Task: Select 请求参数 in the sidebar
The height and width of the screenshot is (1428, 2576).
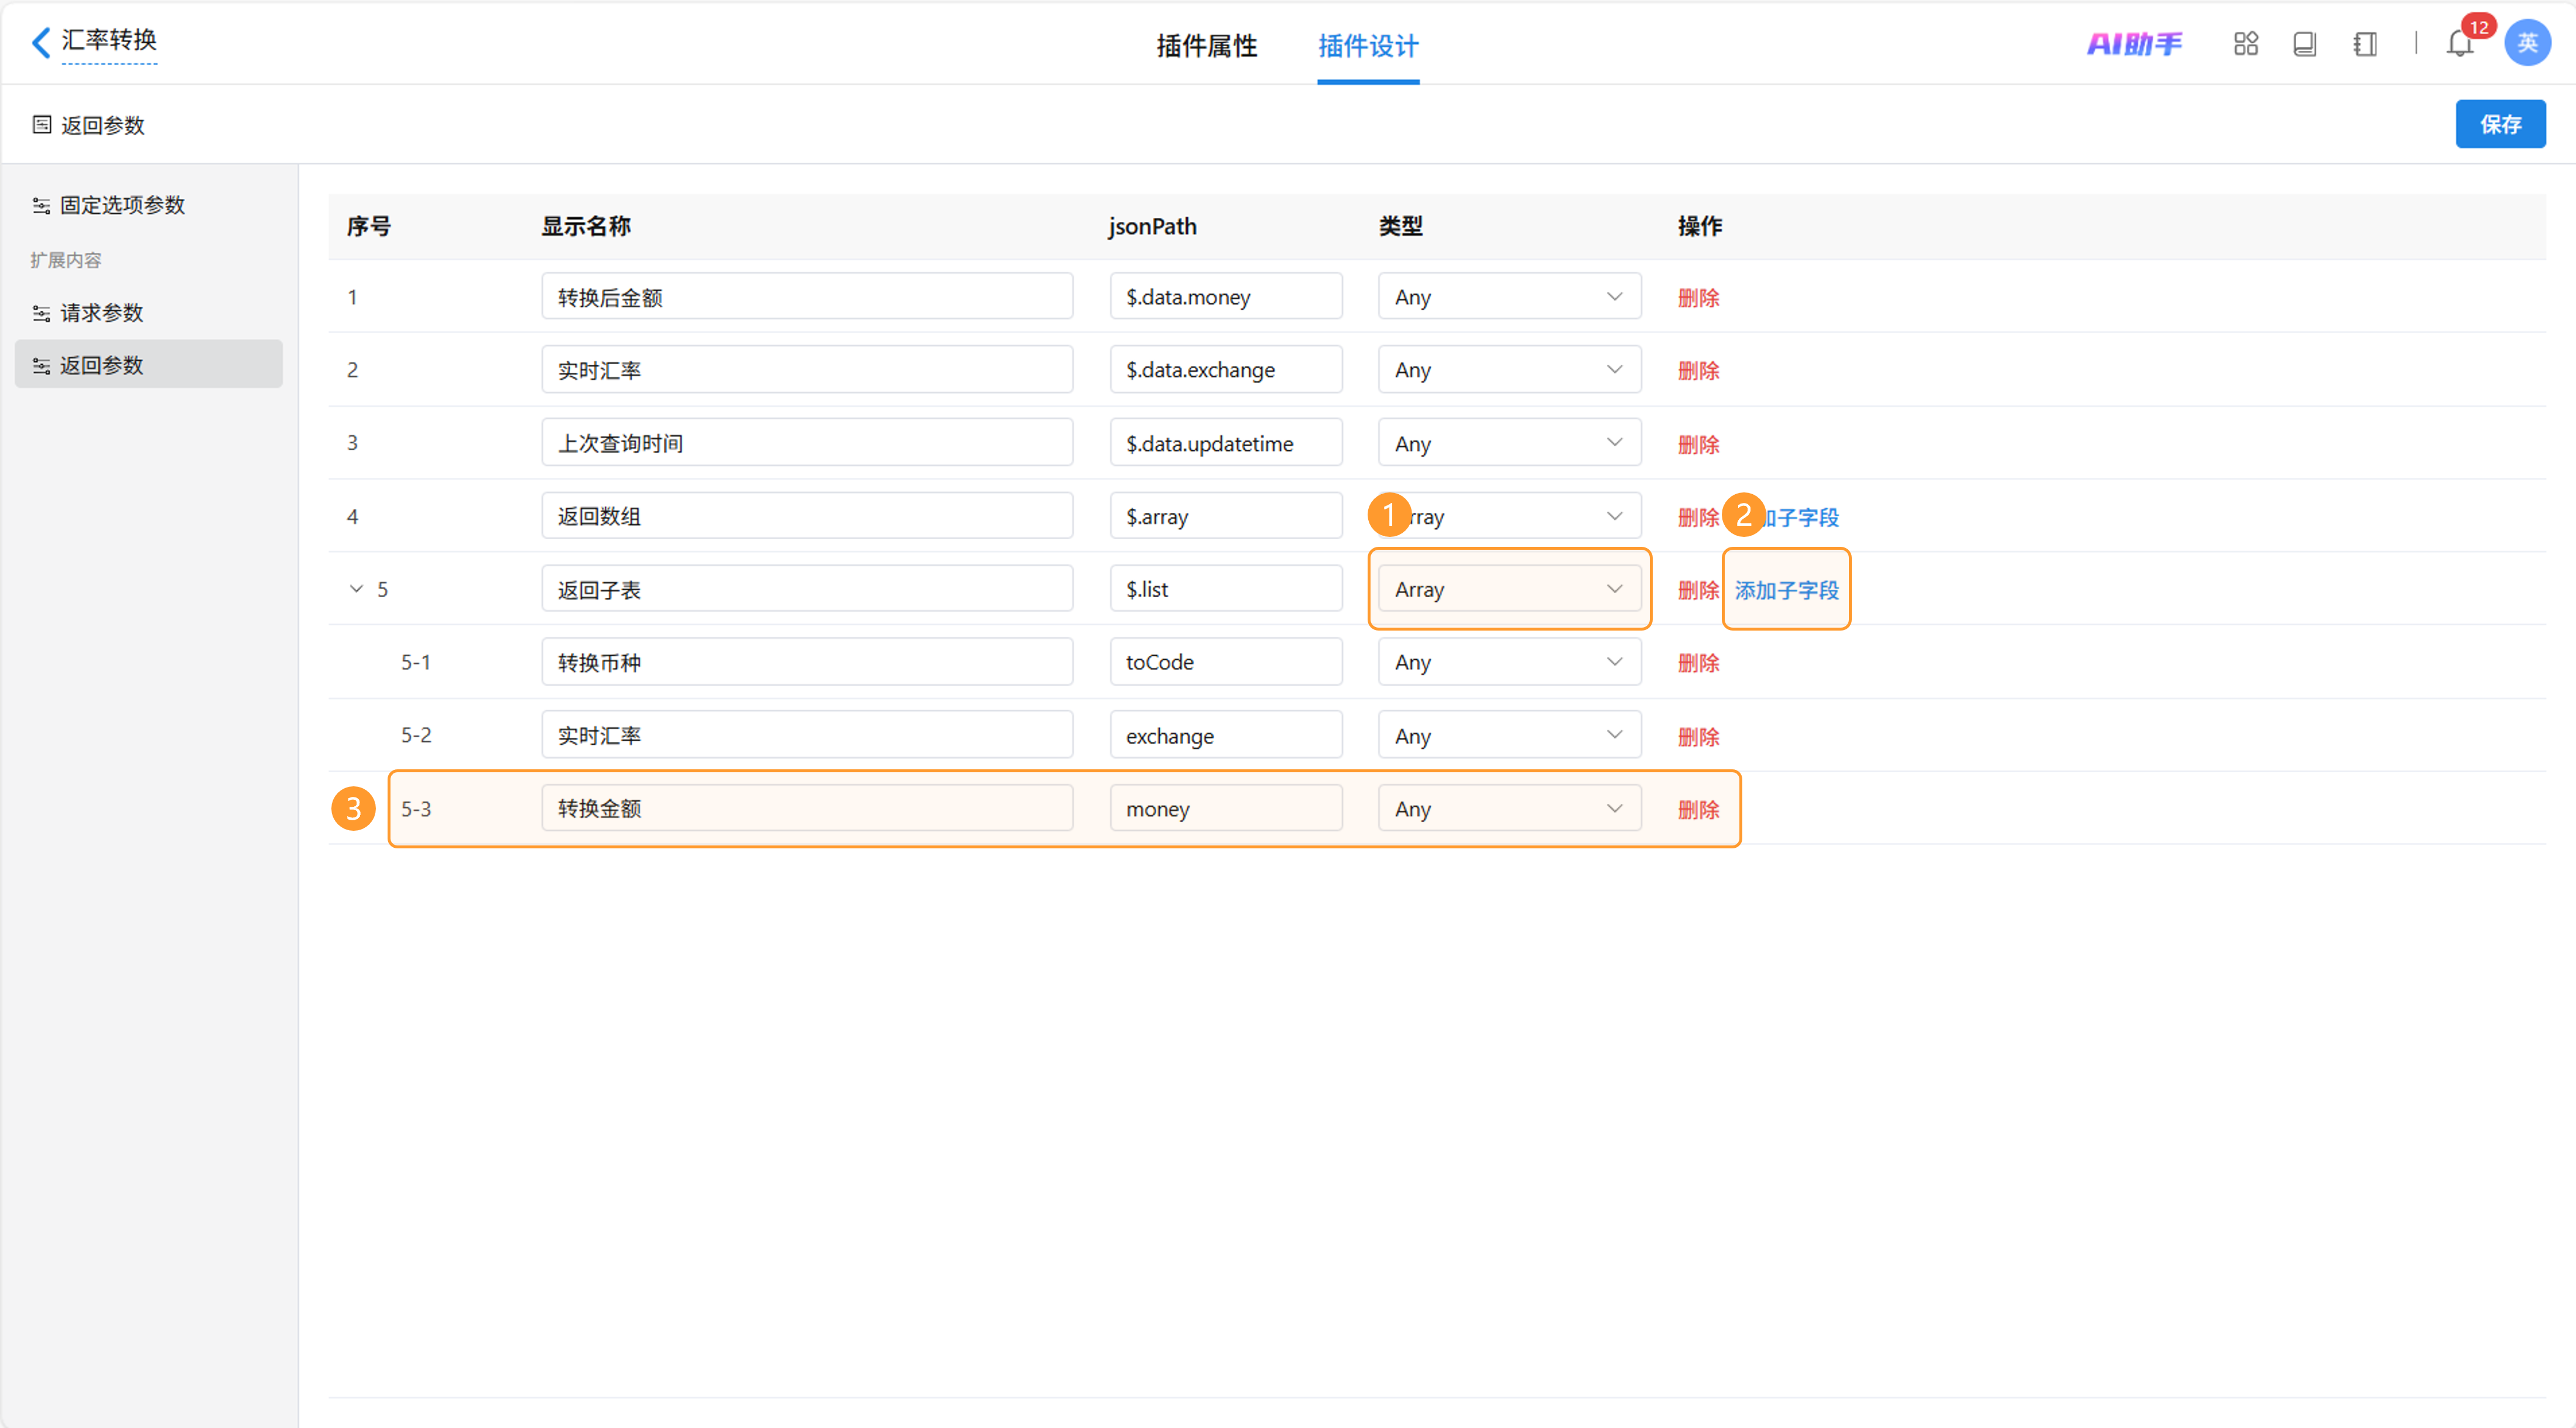Action: point(102,313)
